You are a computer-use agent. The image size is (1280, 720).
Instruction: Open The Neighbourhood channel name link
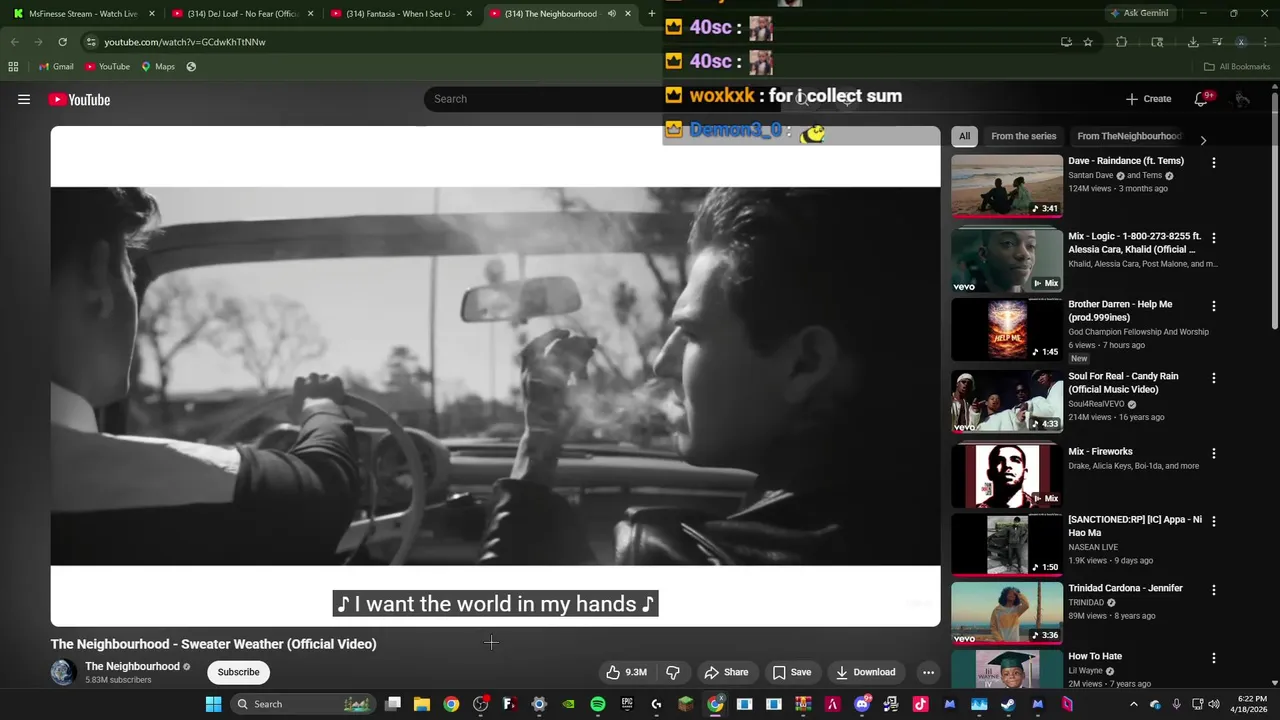coord(132,666)
